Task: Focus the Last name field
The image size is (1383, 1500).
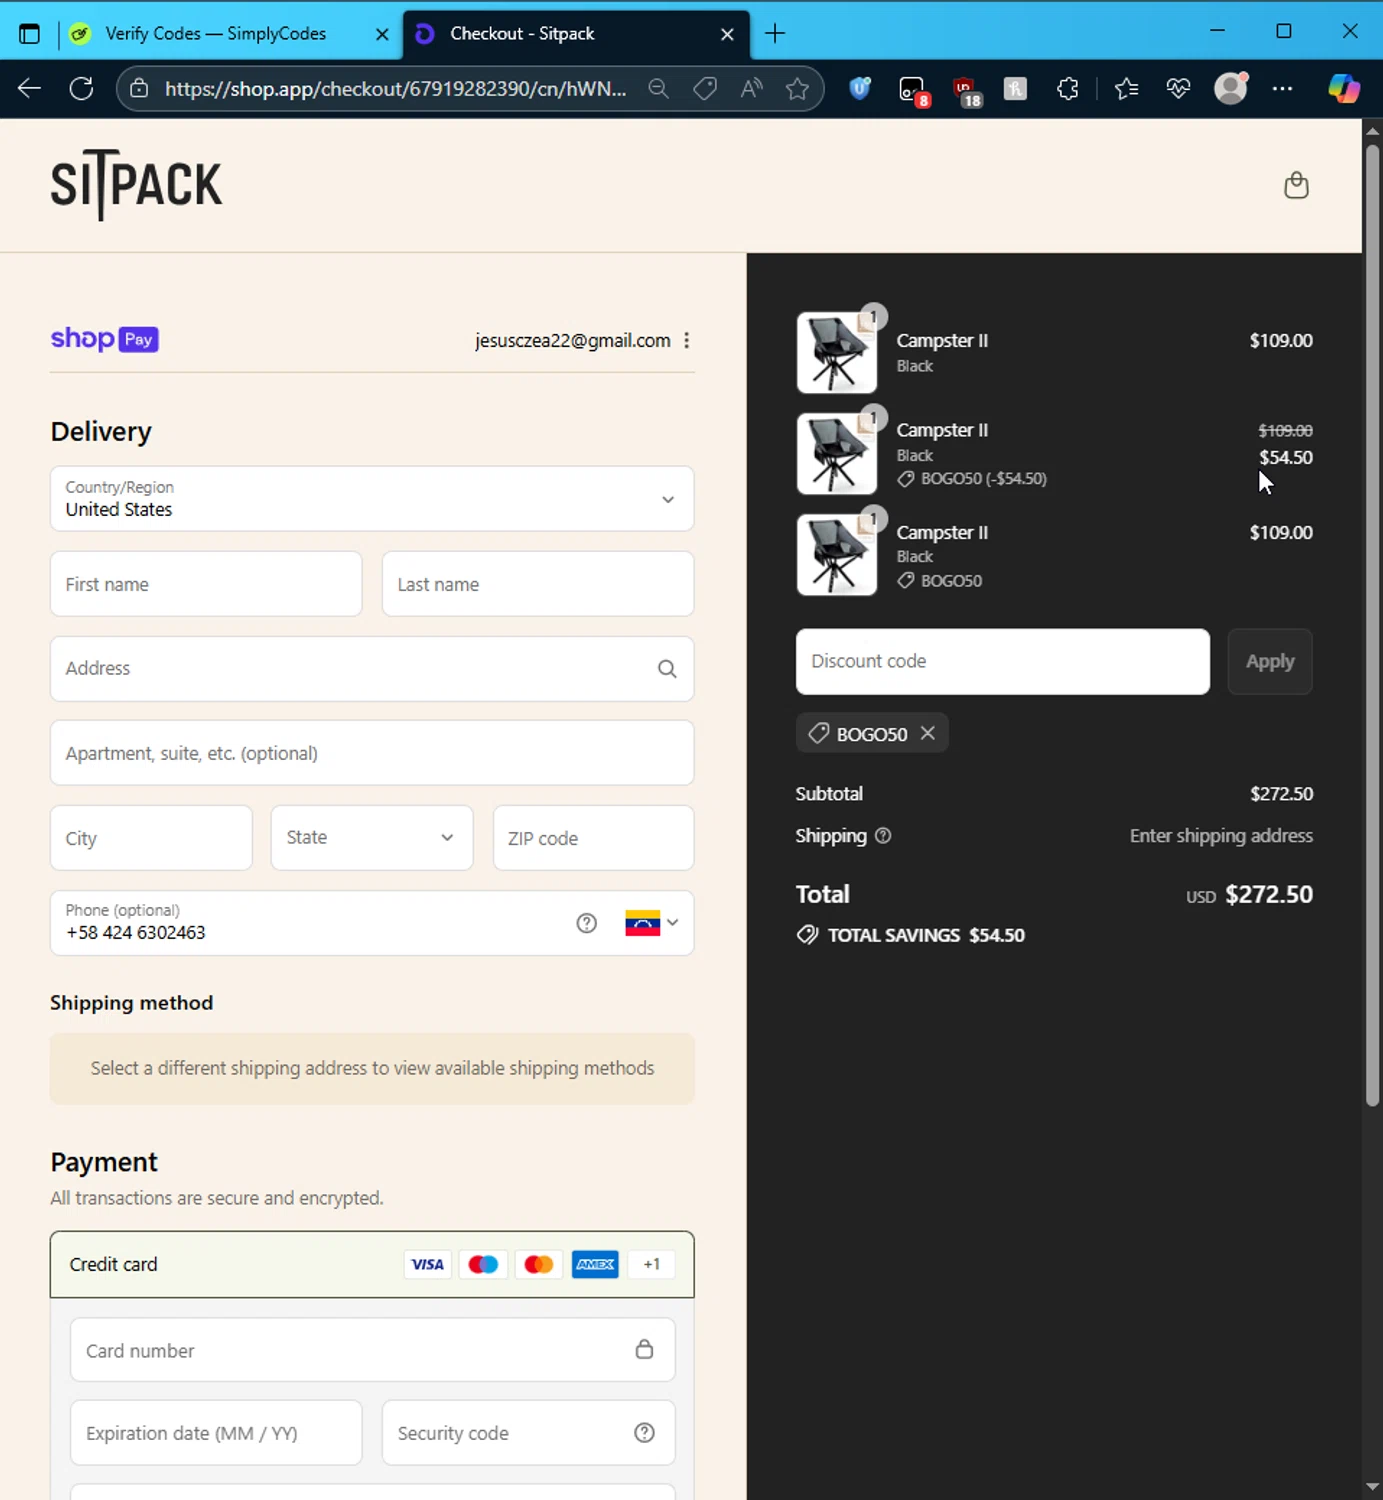Action: tap(538, 584)
